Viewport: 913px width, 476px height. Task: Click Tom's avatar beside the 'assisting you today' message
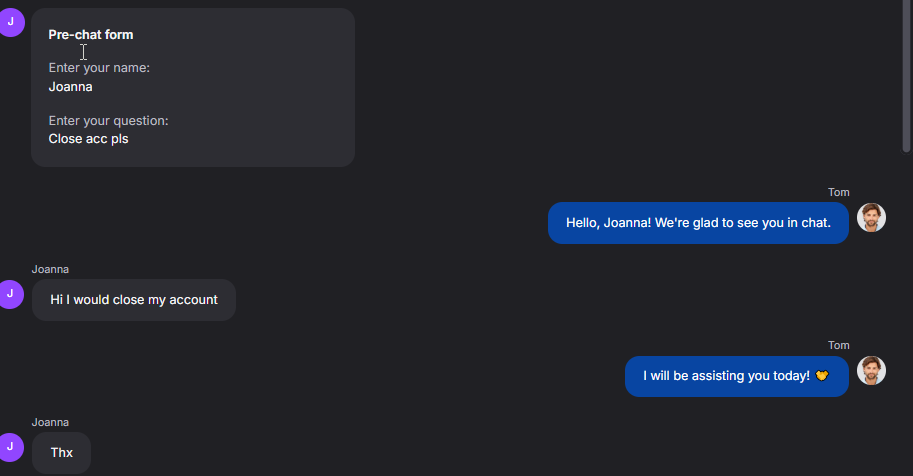point(871,371)
